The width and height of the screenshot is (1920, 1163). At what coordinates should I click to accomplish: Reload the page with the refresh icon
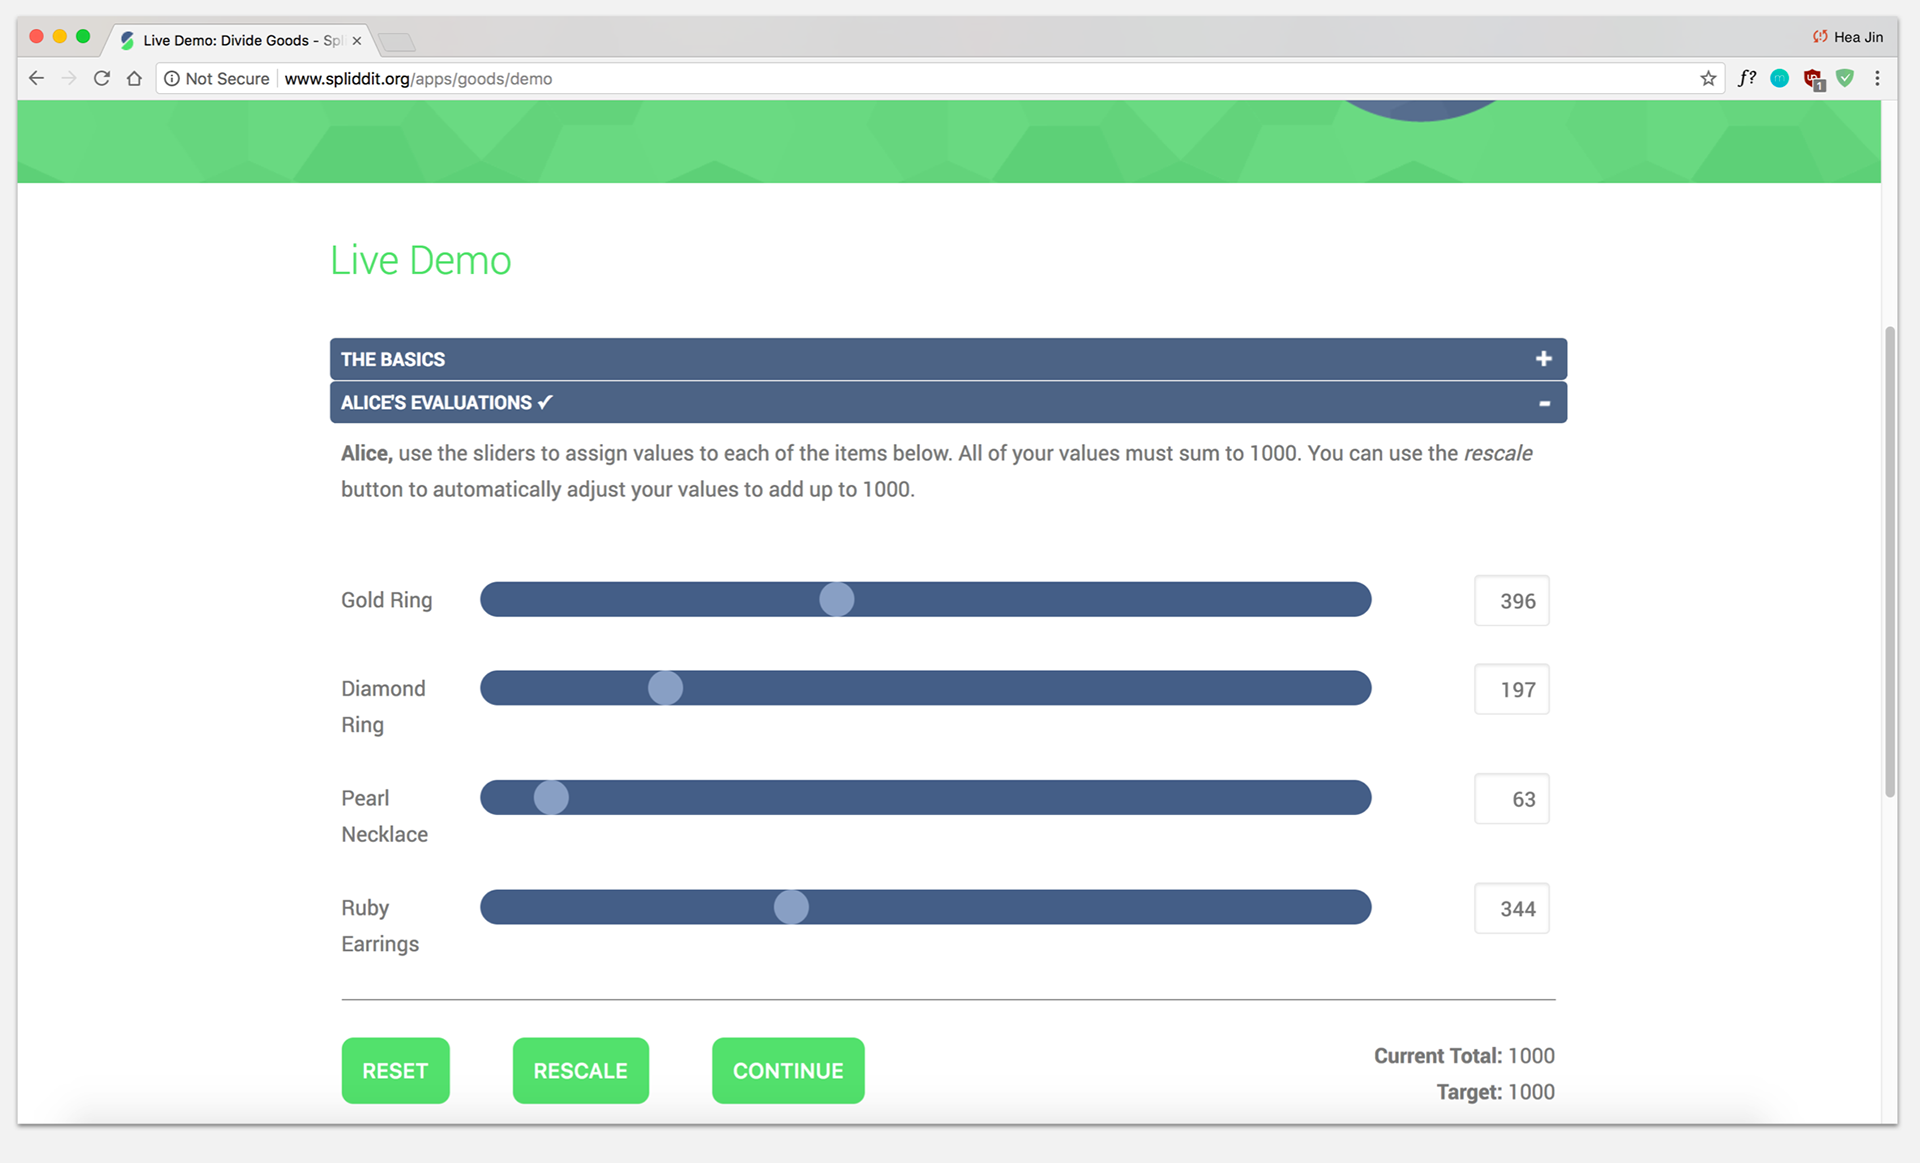pos(101,78)
